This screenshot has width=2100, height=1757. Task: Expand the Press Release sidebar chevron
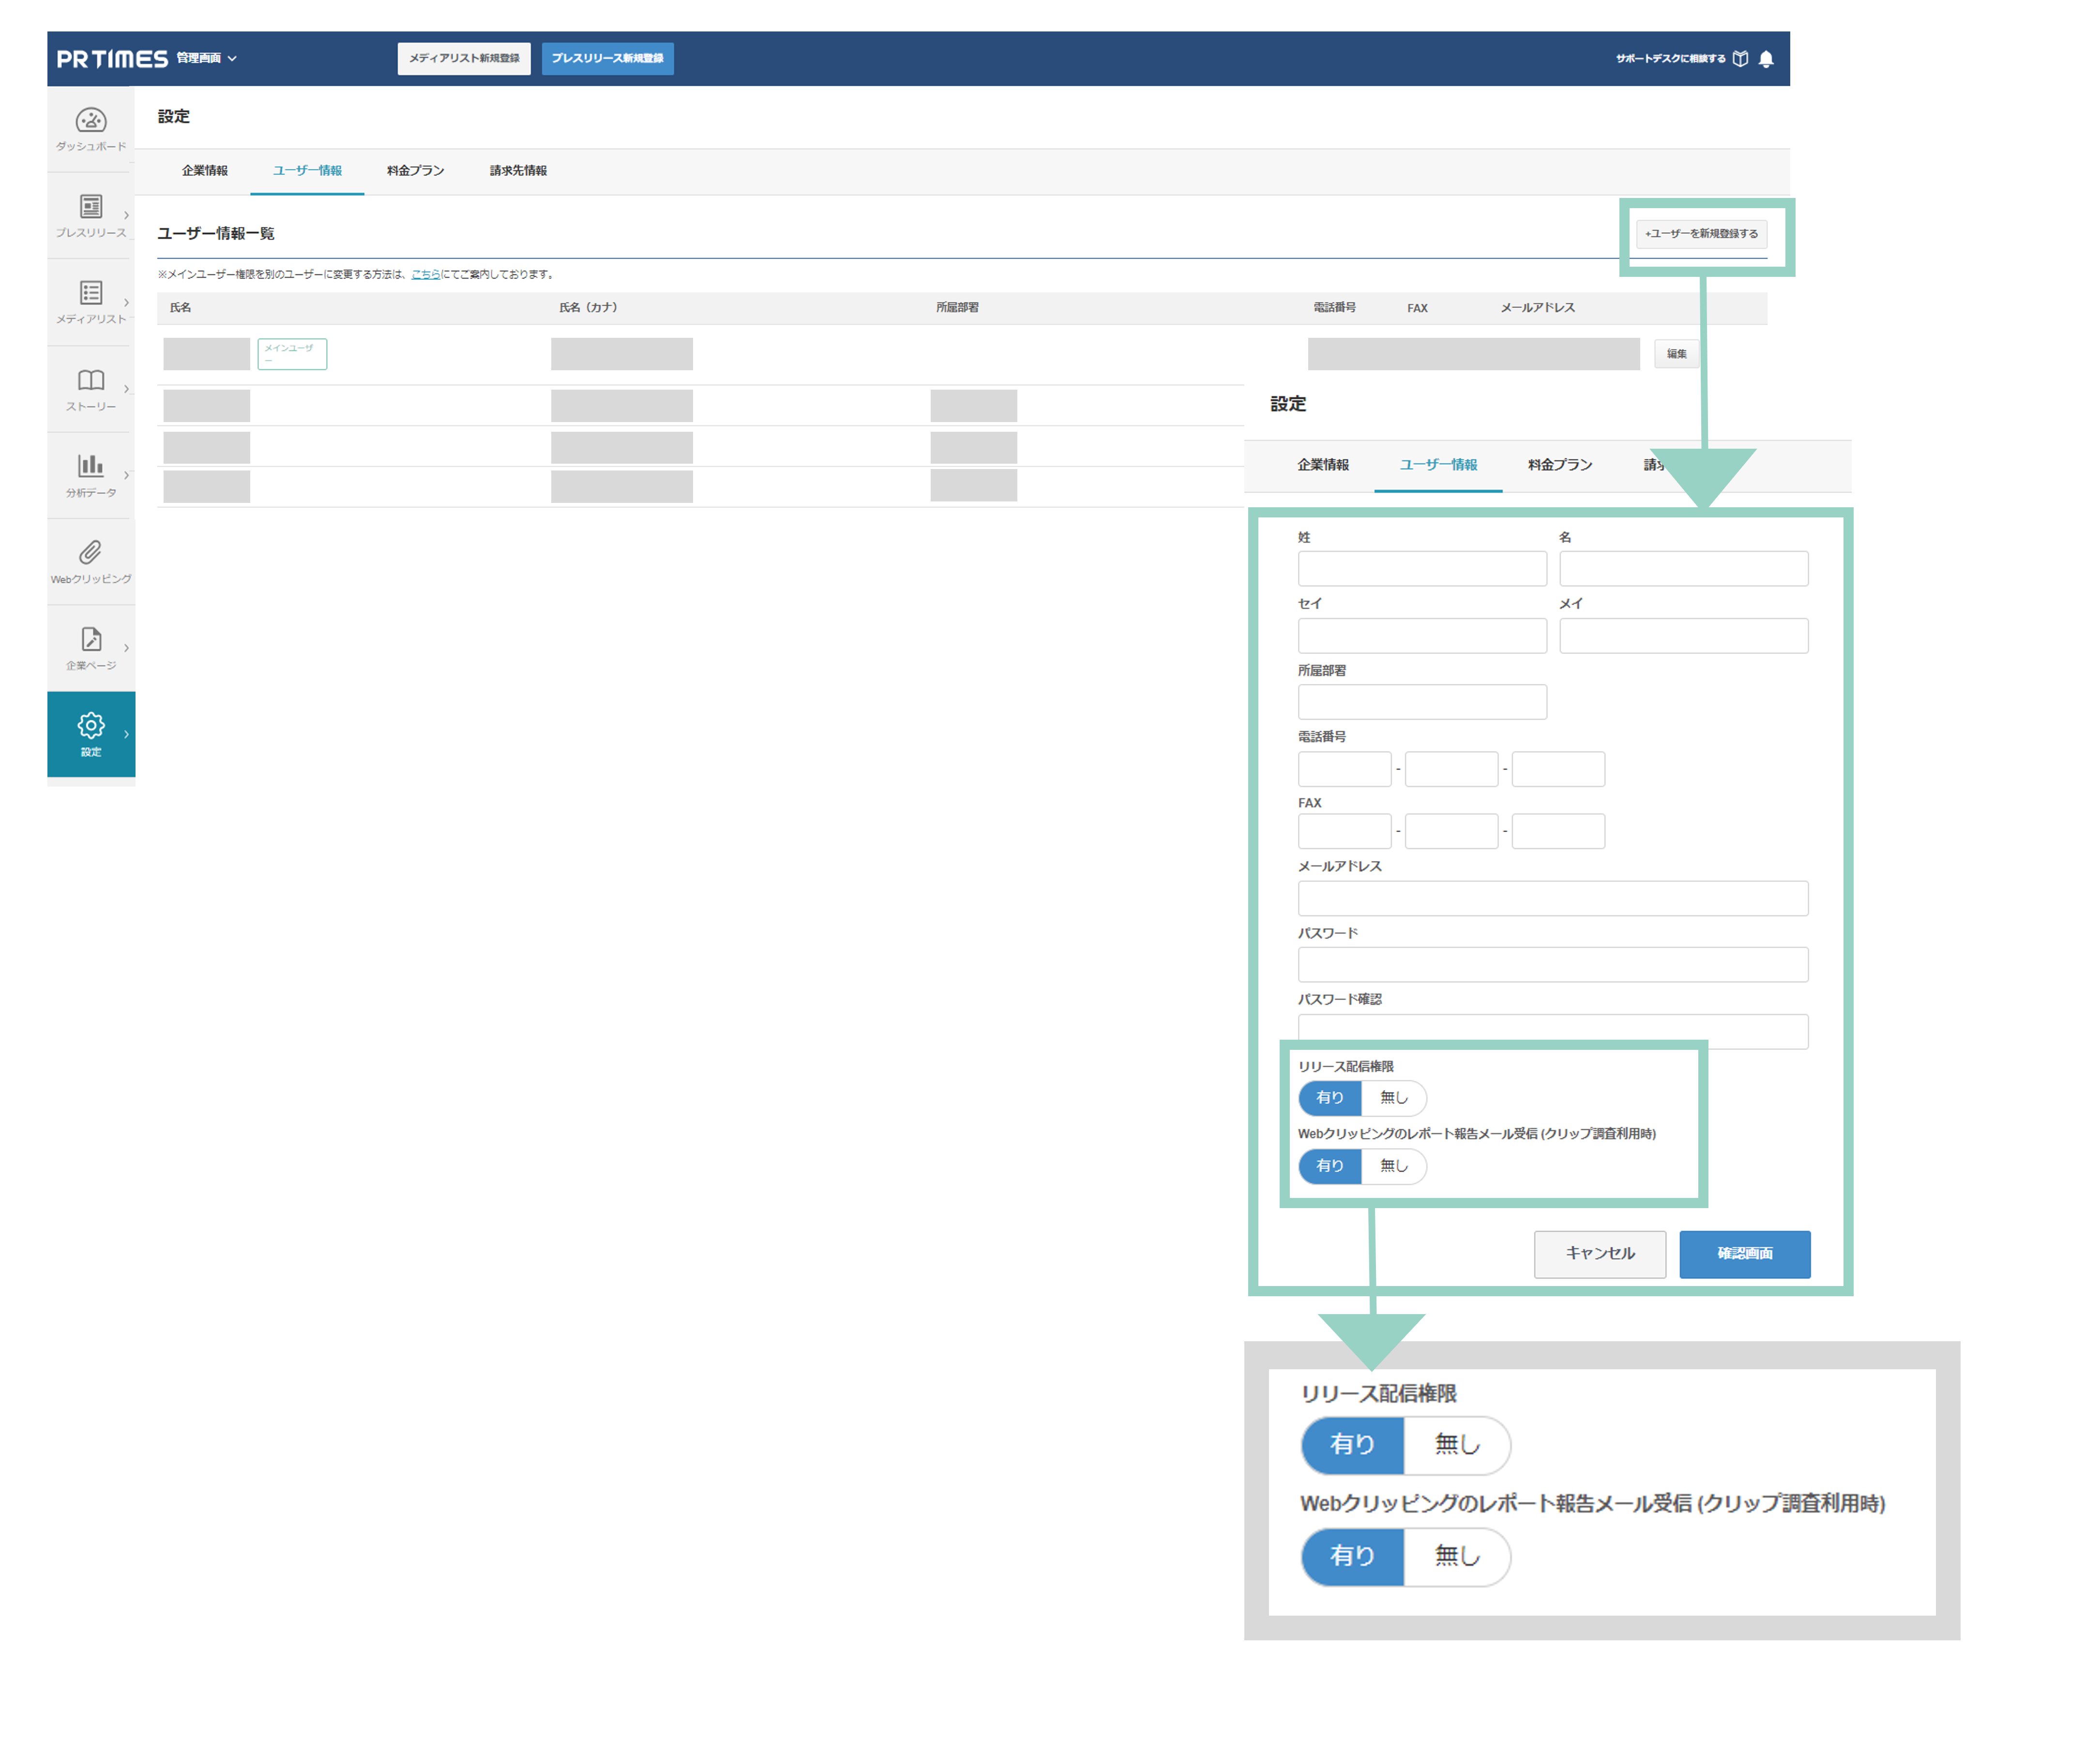tap(126, 215)
